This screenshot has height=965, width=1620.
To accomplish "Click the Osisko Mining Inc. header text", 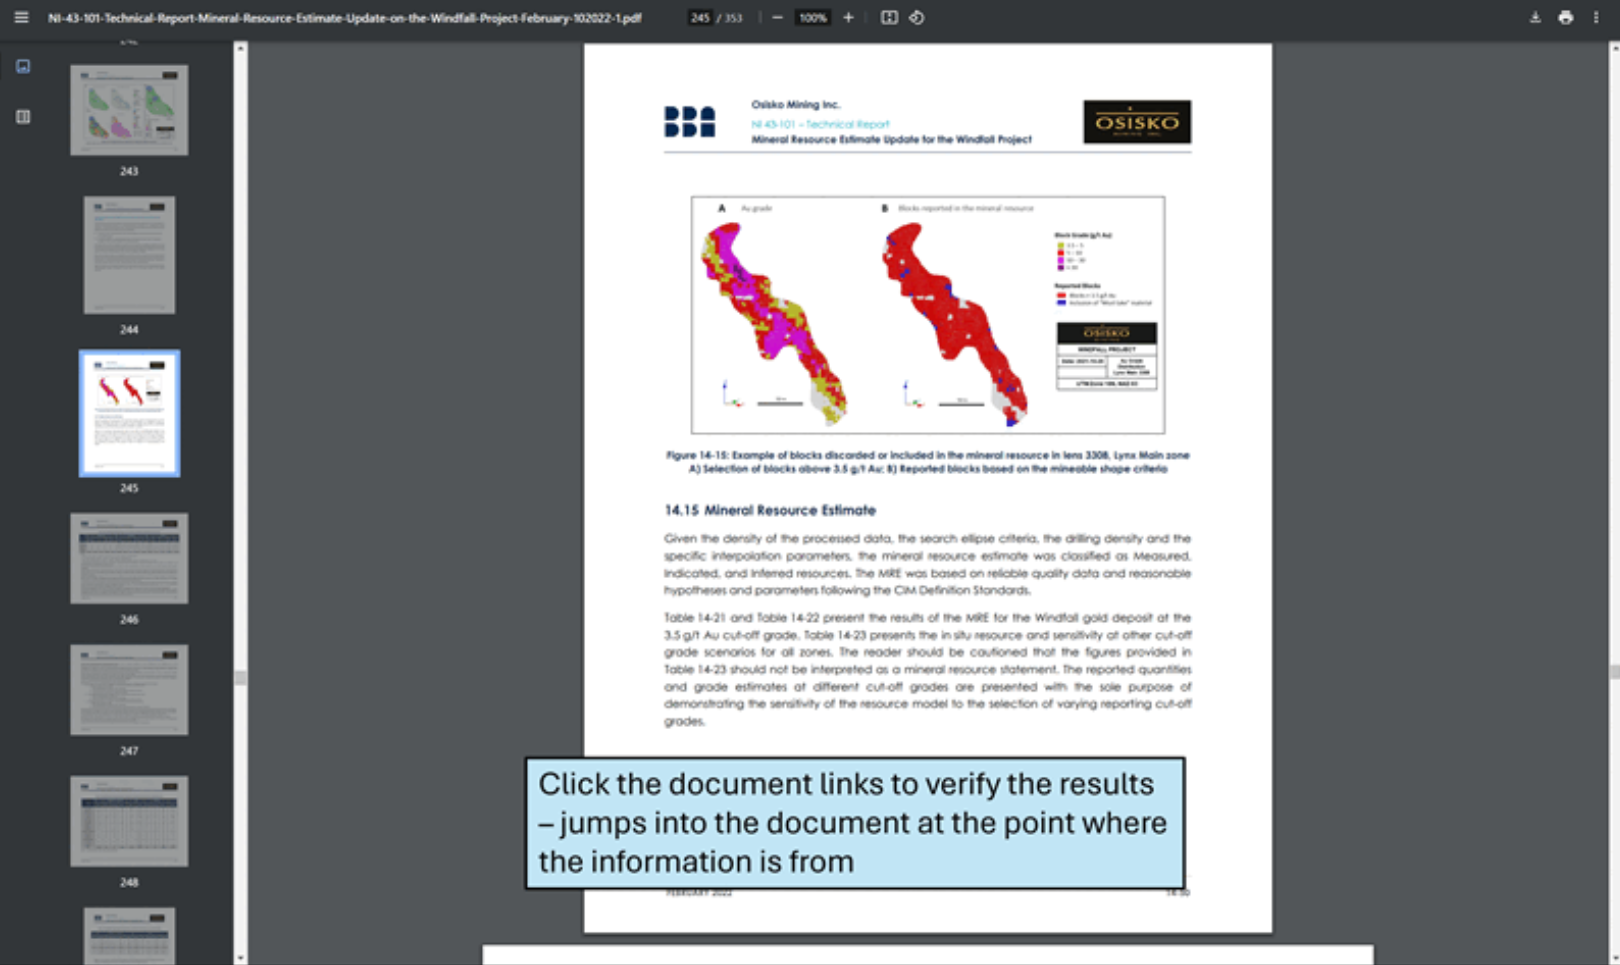I will [796, 104].
